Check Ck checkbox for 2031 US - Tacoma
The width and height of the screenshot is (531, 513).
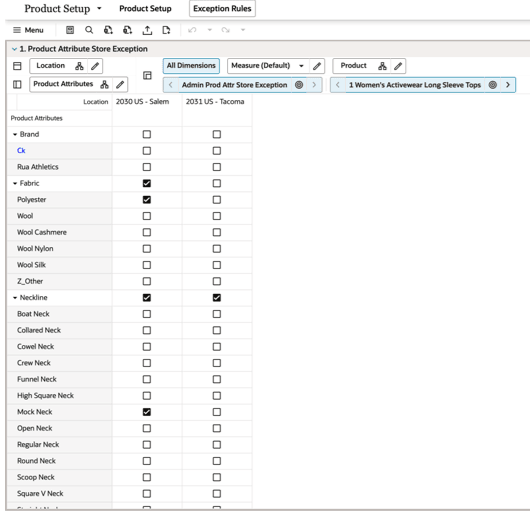pyautogui.click(x=217, y=151)
